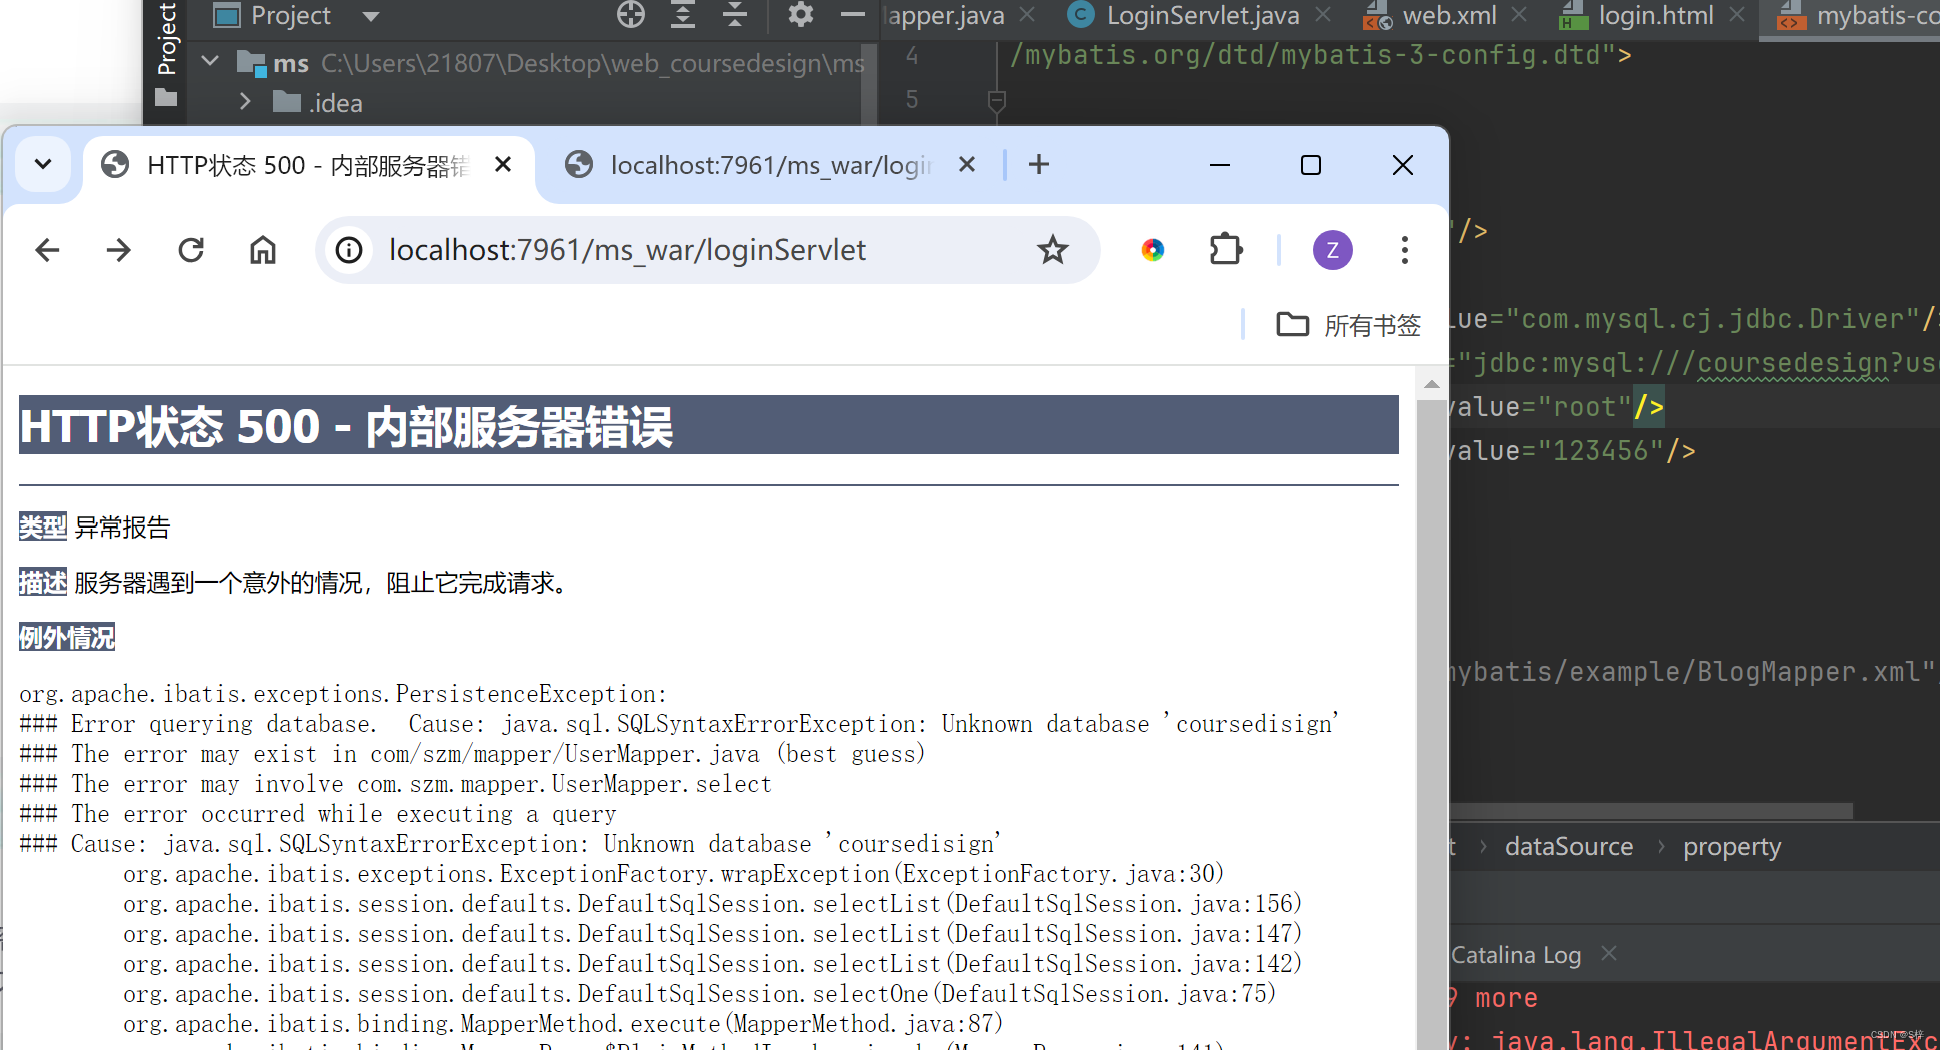Bookmark the current page with the star

(1052, 249)
